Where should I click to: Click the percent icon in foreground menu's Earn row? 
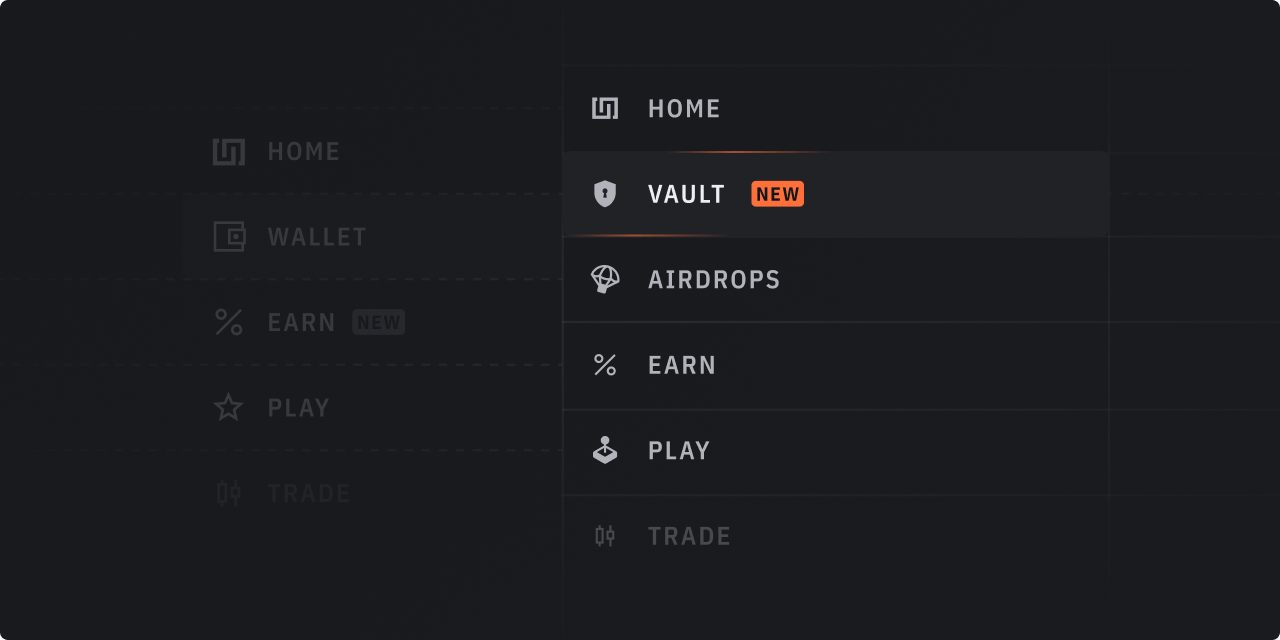coord(605,365)
